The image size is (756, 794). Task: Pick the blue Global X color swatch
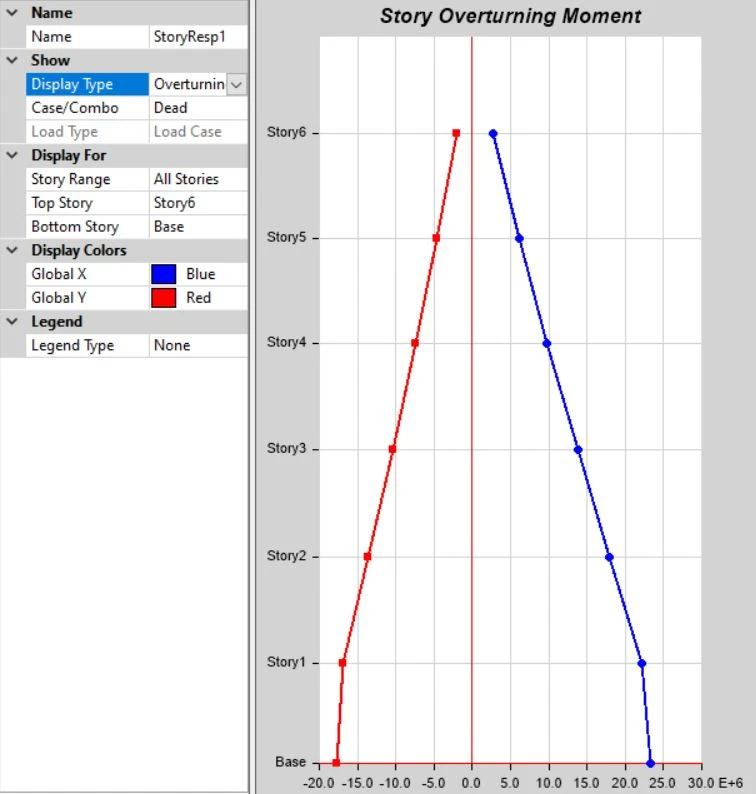164,274
